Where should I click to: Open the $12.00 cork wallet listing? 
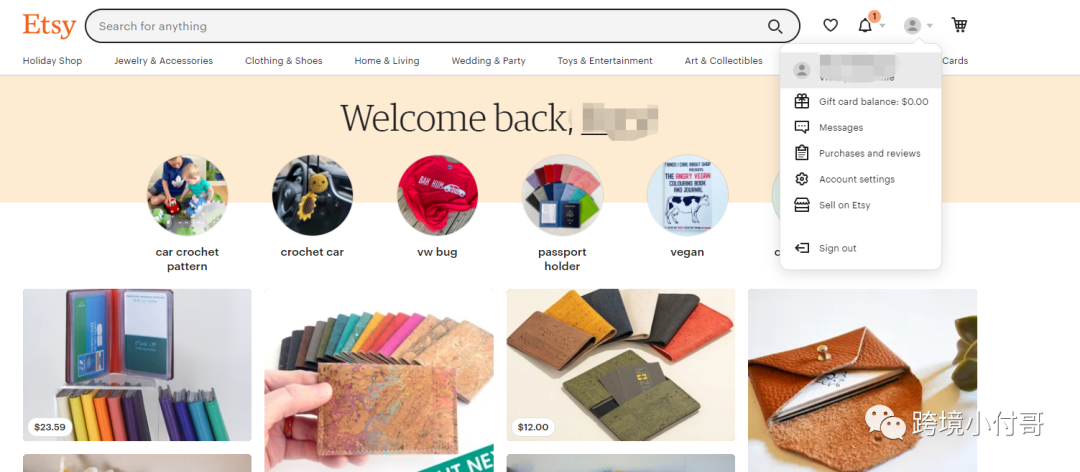click(621, 365)
